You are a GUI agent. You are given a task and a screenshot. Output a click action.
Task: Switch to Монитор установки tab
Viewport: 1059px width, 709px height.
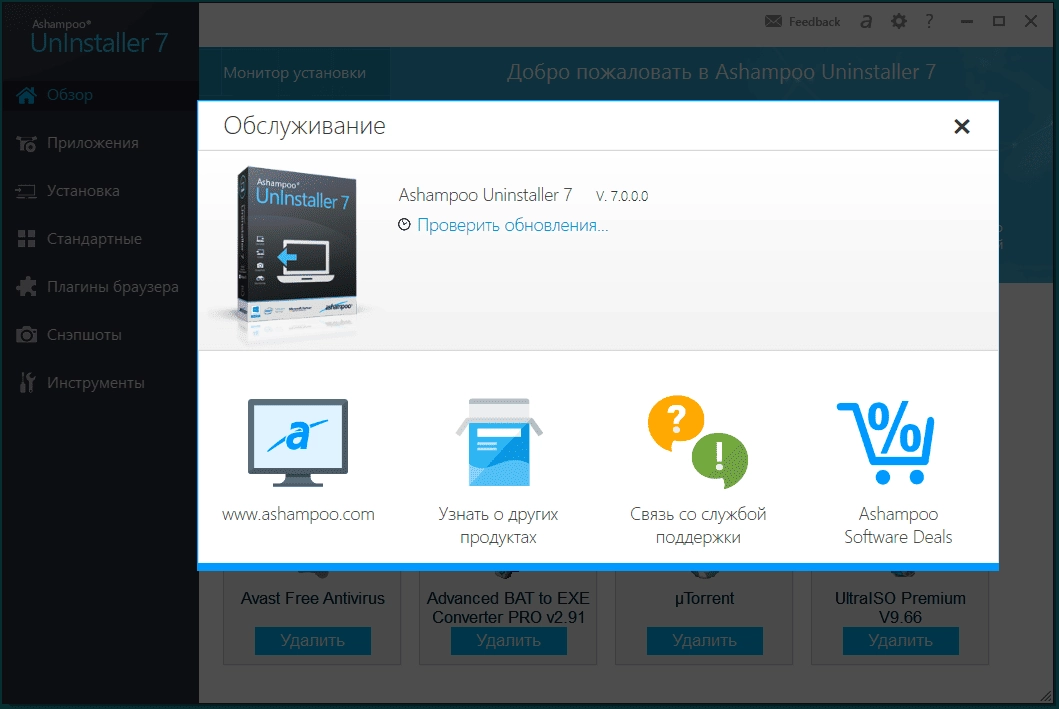(x=294, y=73)
